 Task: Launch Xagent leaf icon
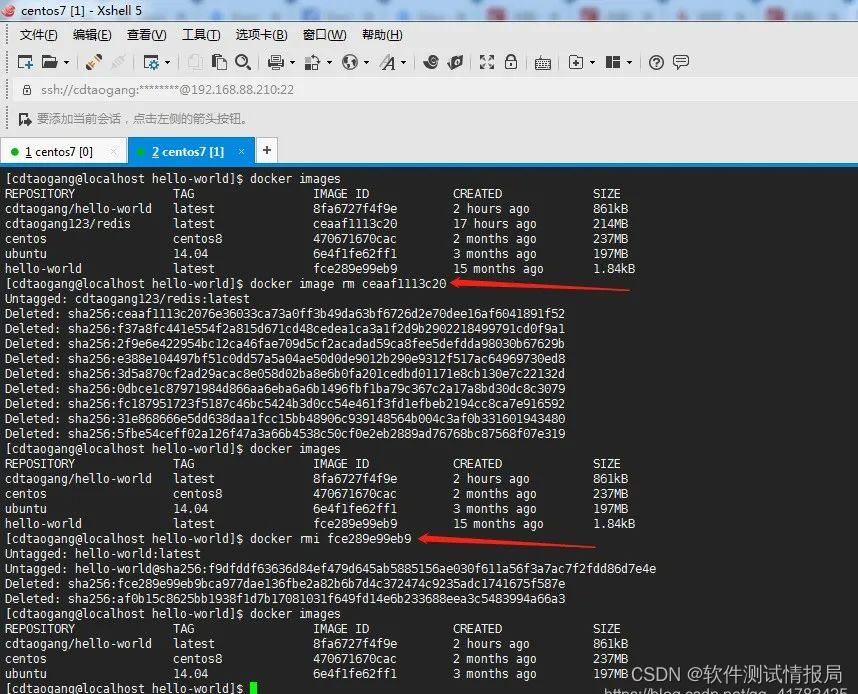(455, 62)
